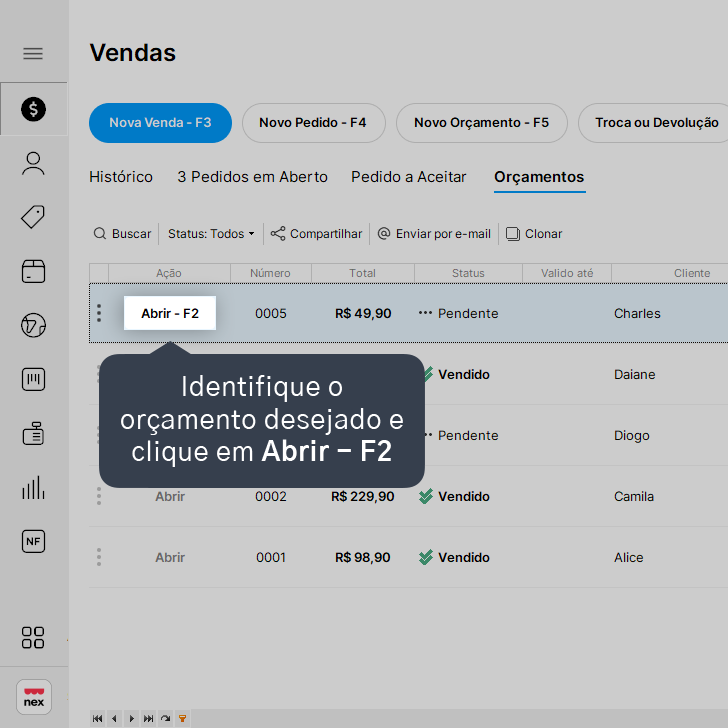
Task: Click next page arrow in footer
Action: pos(132,719)
